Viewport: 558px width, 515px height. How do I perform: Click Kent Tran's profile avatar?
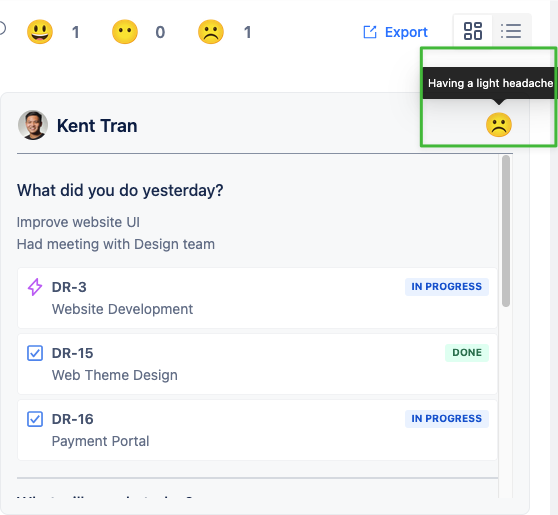point(33,125)
